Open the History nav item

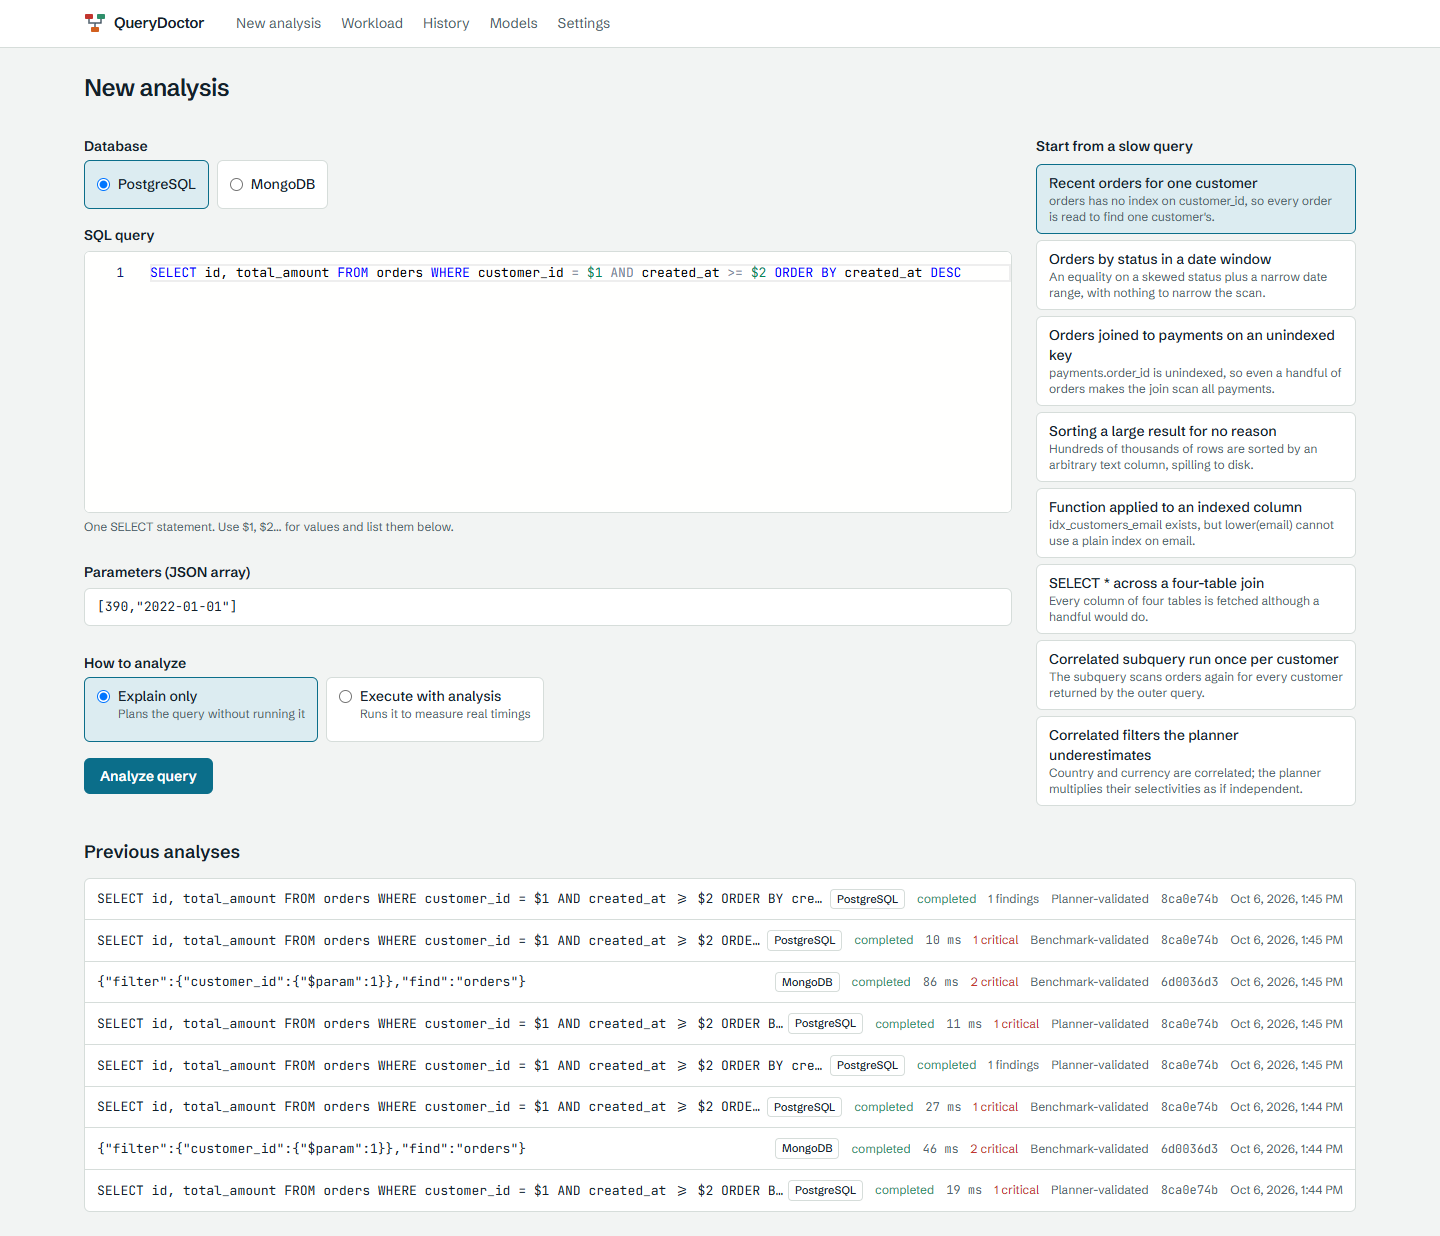tap(446, 23)
